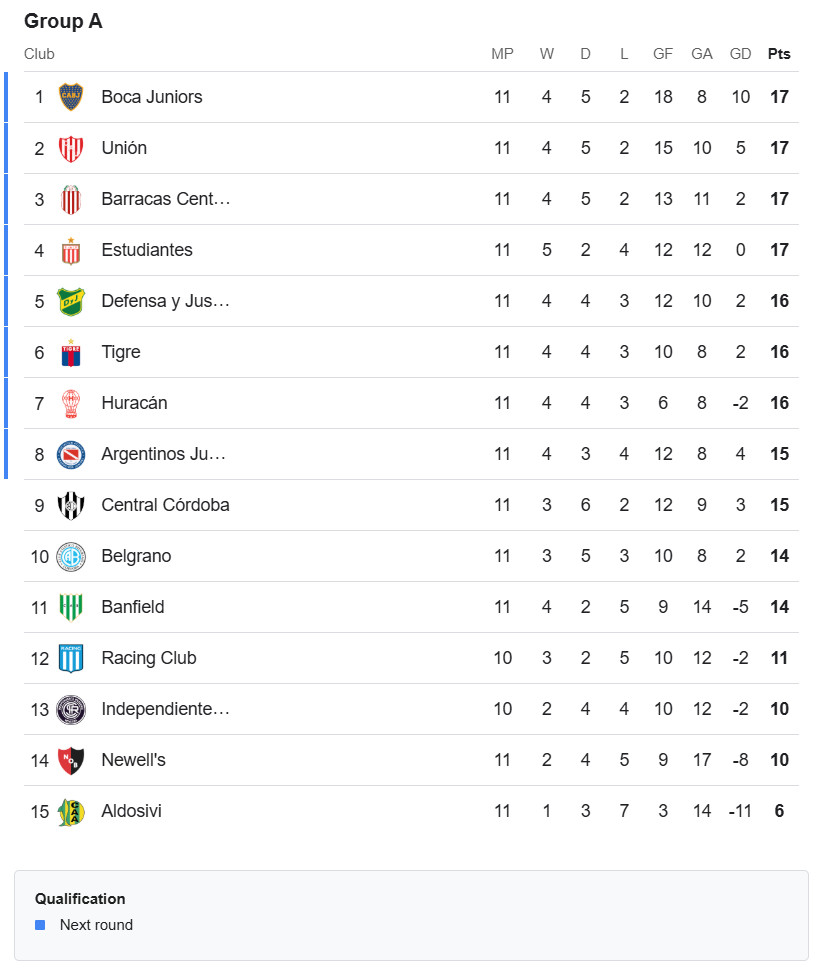Click the Huracán balloon crest icon
817x979 pixels.
click(70, 403)
